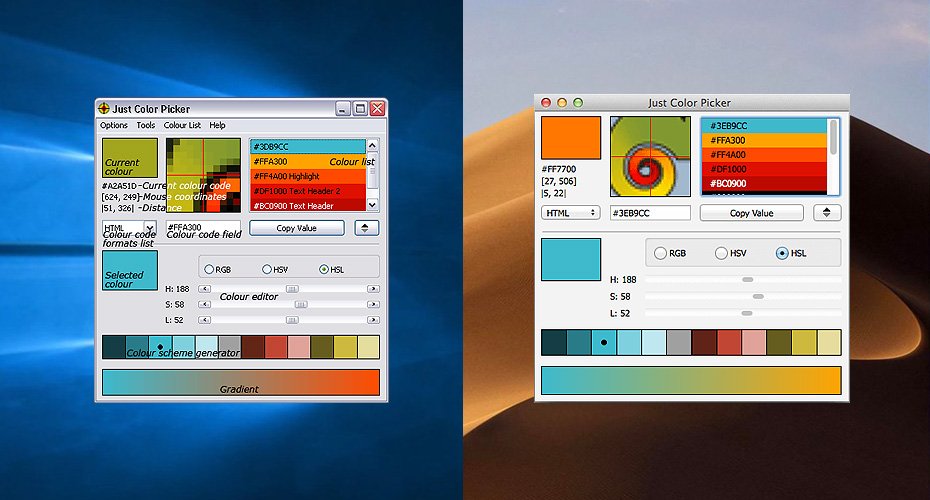Click the up-down arrows button in the Windows window
Viewport: 930px width, 500px height.
click(366, 228)
